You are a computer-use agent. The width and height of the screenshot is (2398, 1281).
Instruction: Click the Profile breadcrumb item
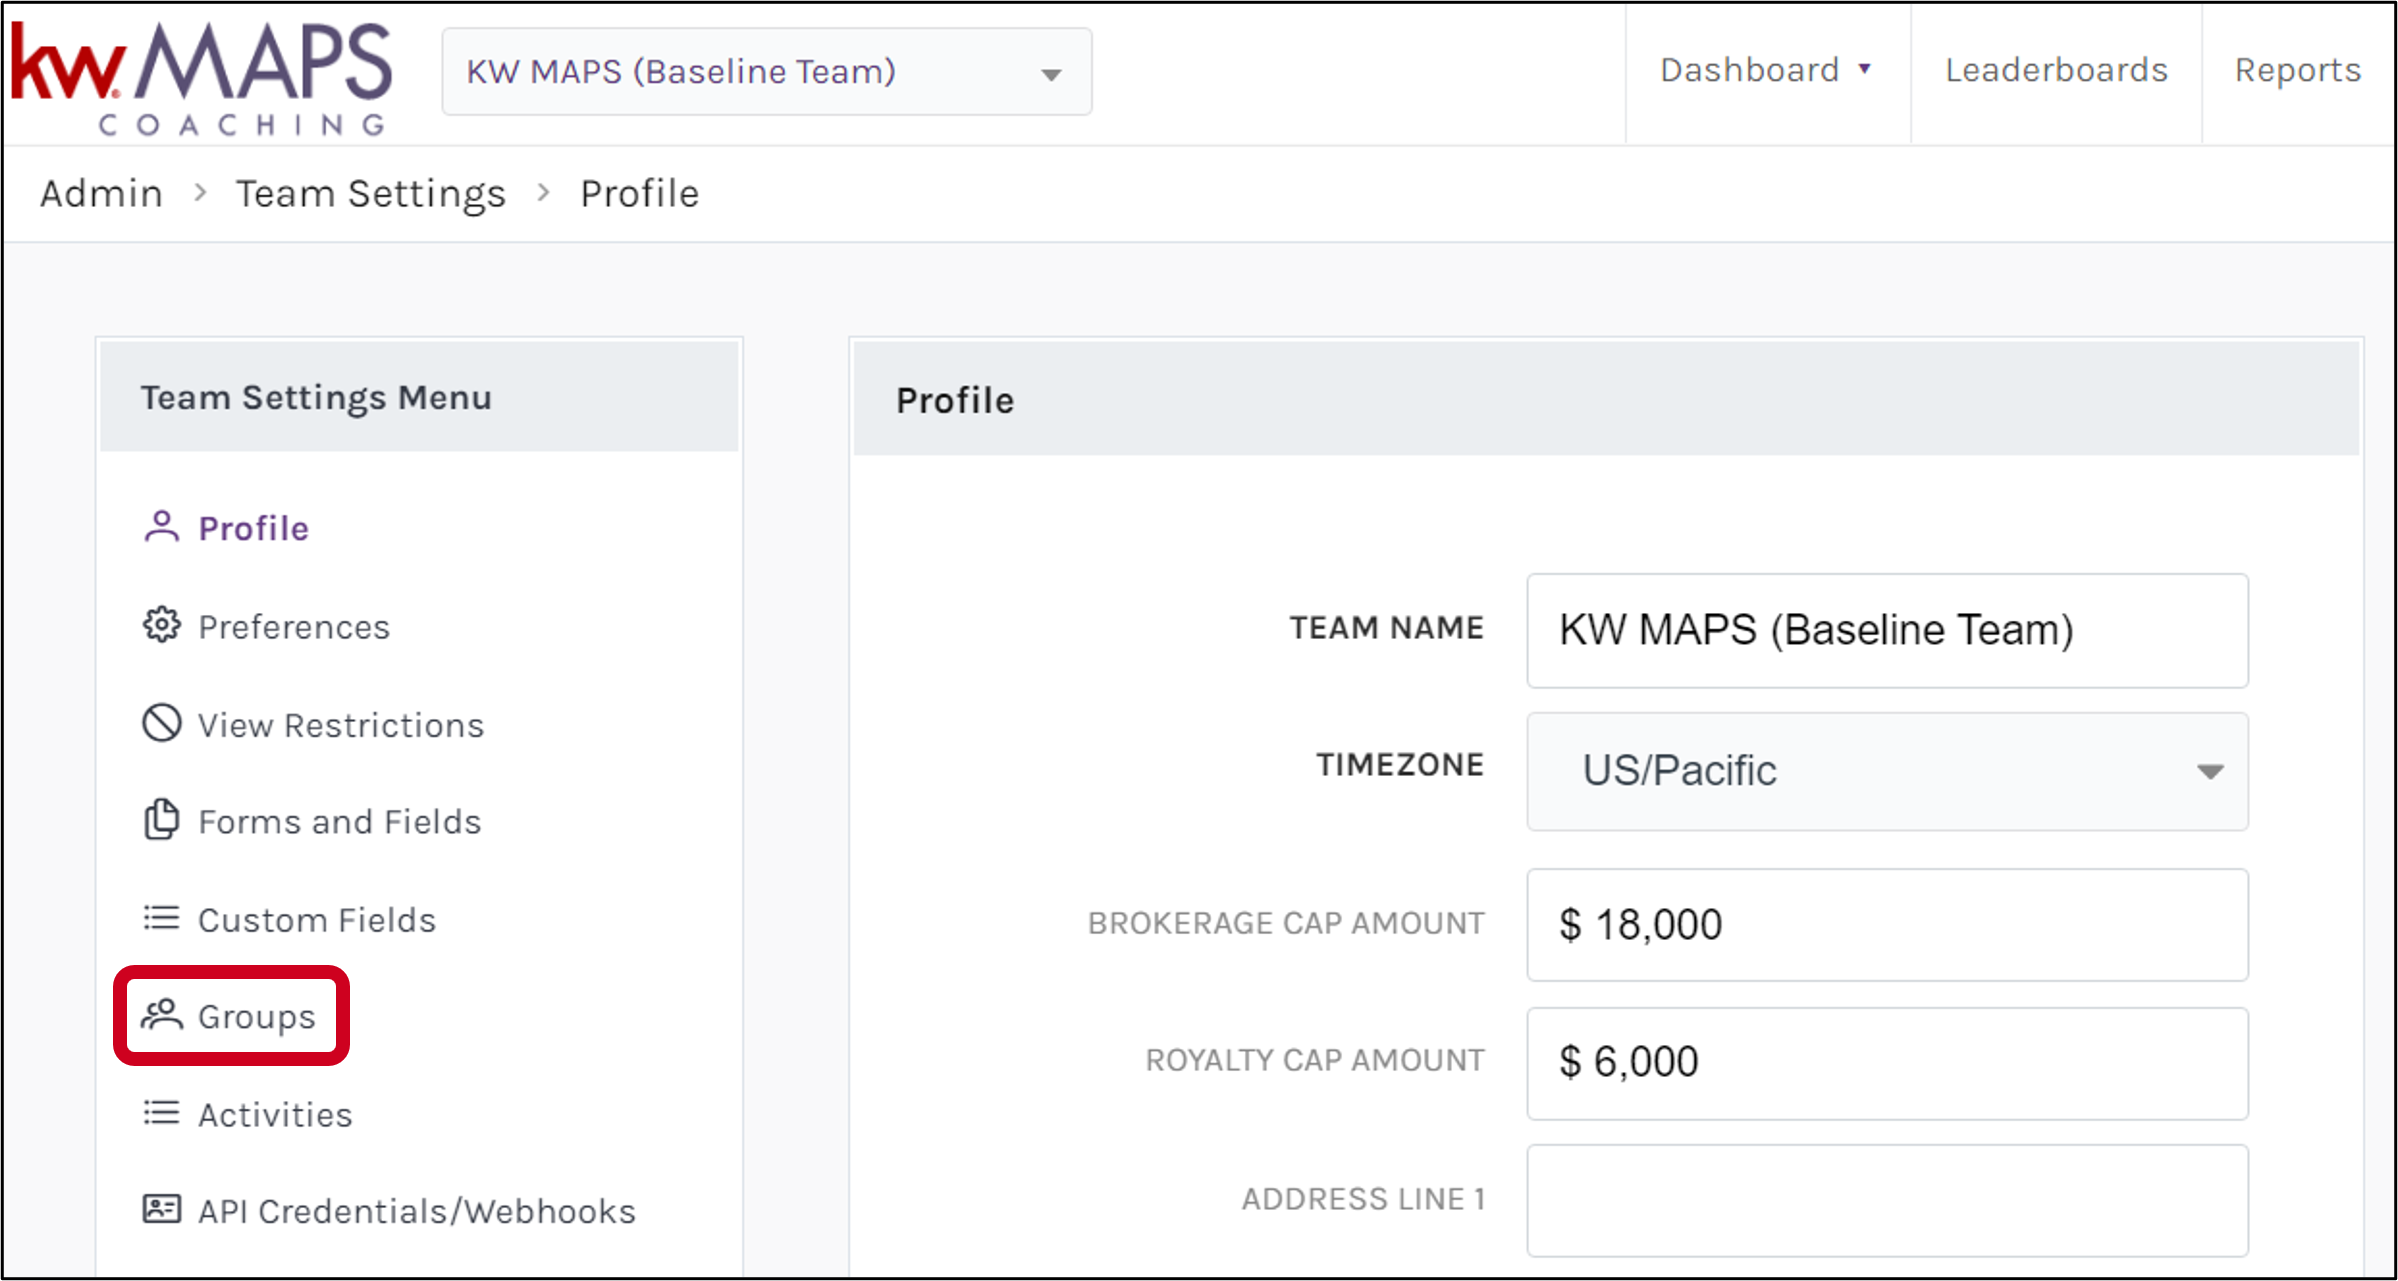[x=640, y=193]
